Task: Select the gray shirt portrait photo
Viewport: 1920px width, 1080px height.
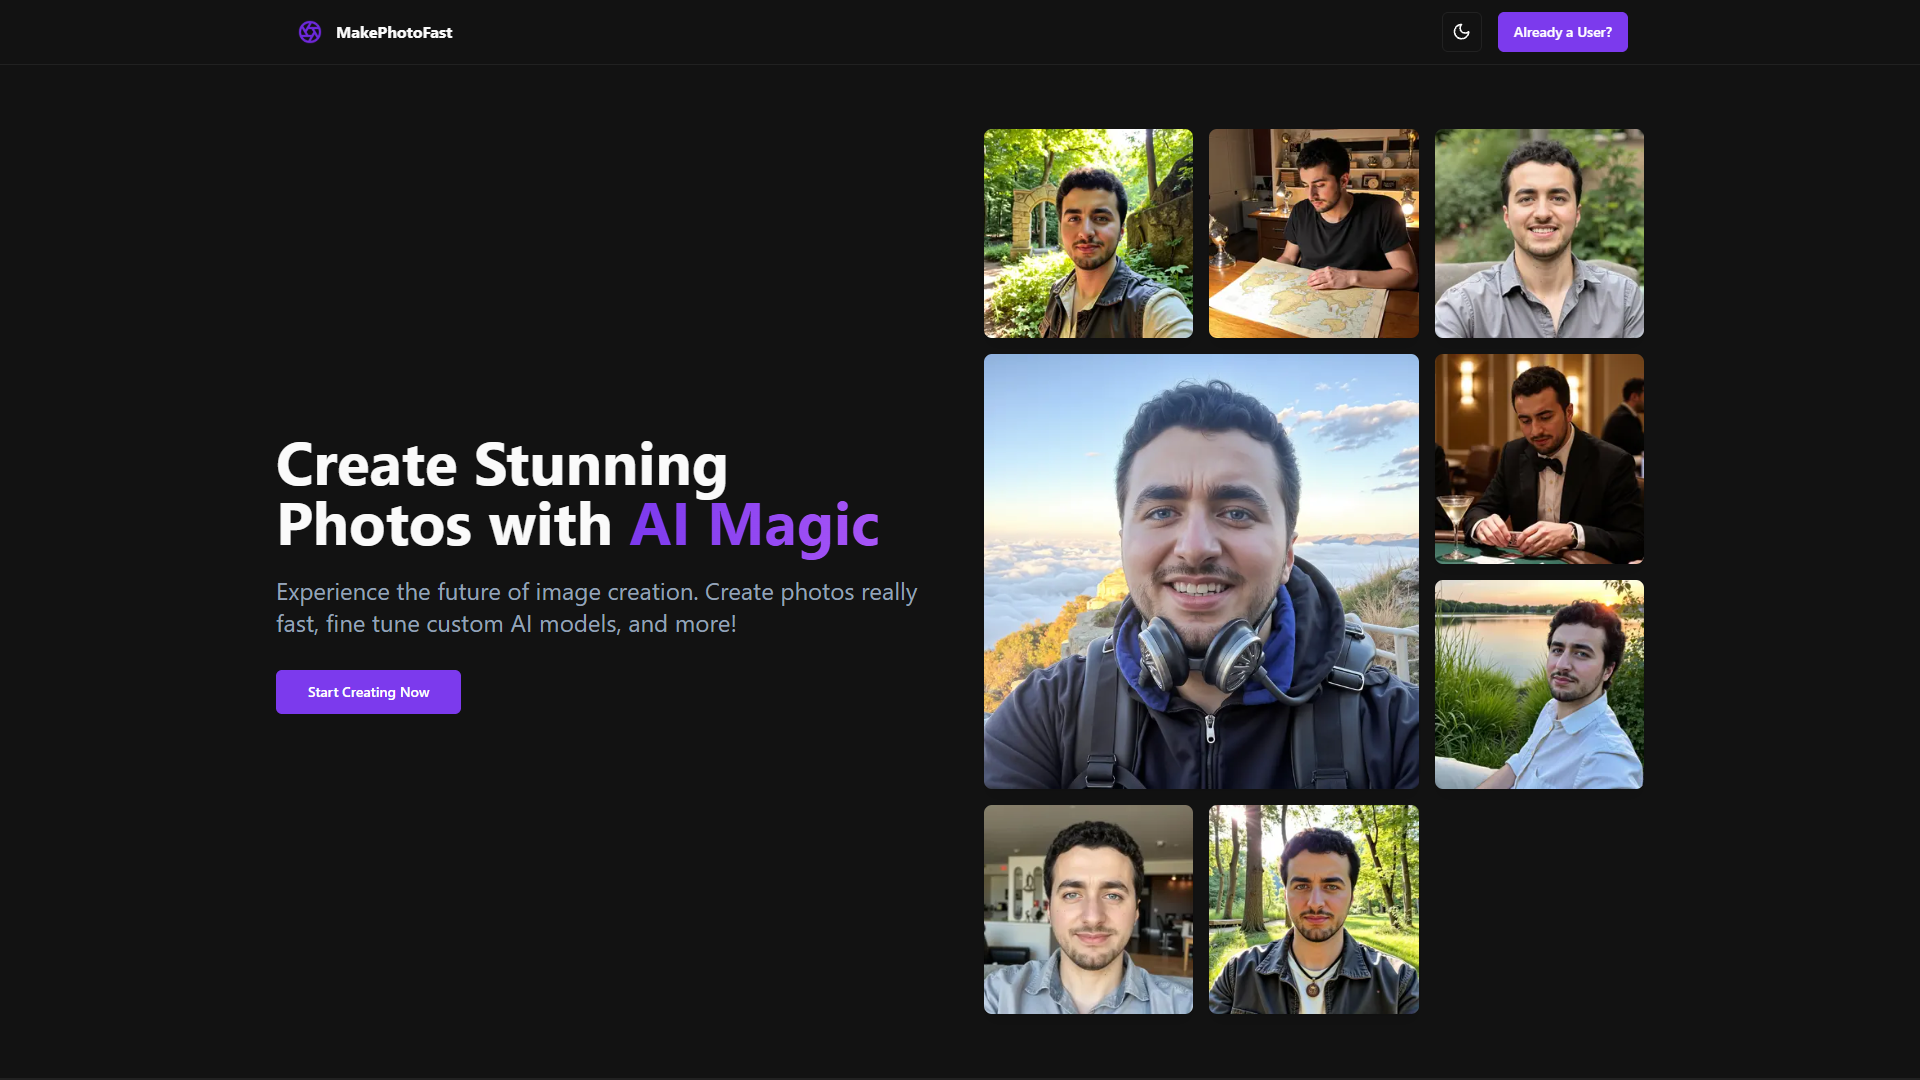Action: 1539,233
